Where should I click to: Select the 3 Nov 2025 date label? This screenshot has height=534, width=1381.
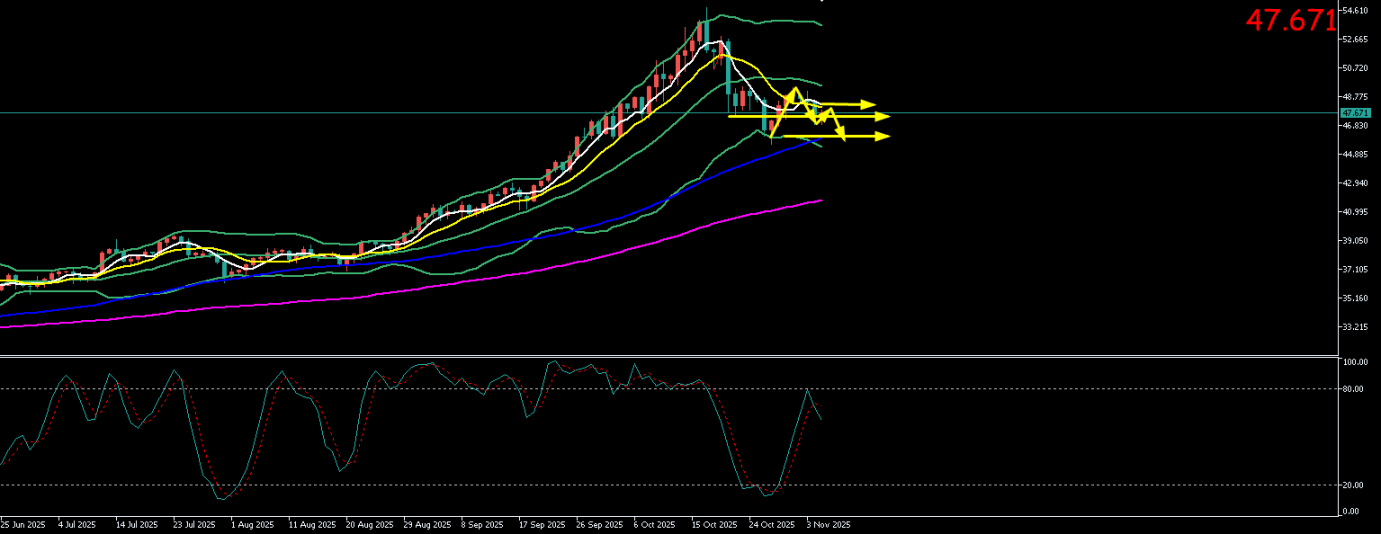(828, 524)
